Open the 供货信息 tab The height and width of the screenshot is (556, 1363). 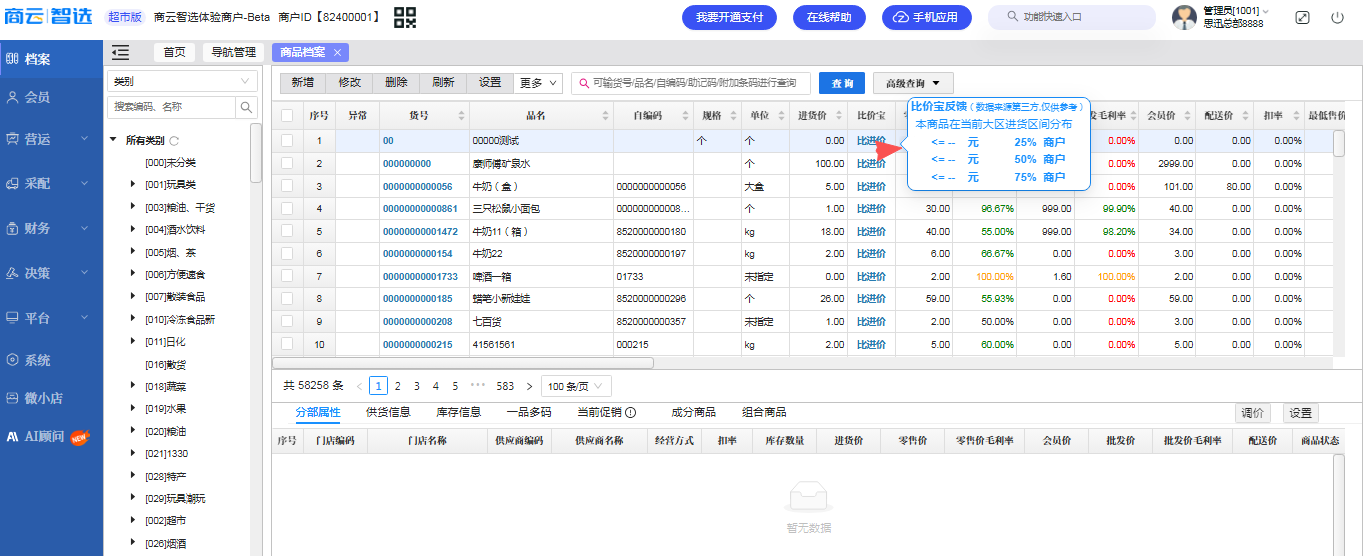point(388,412)
